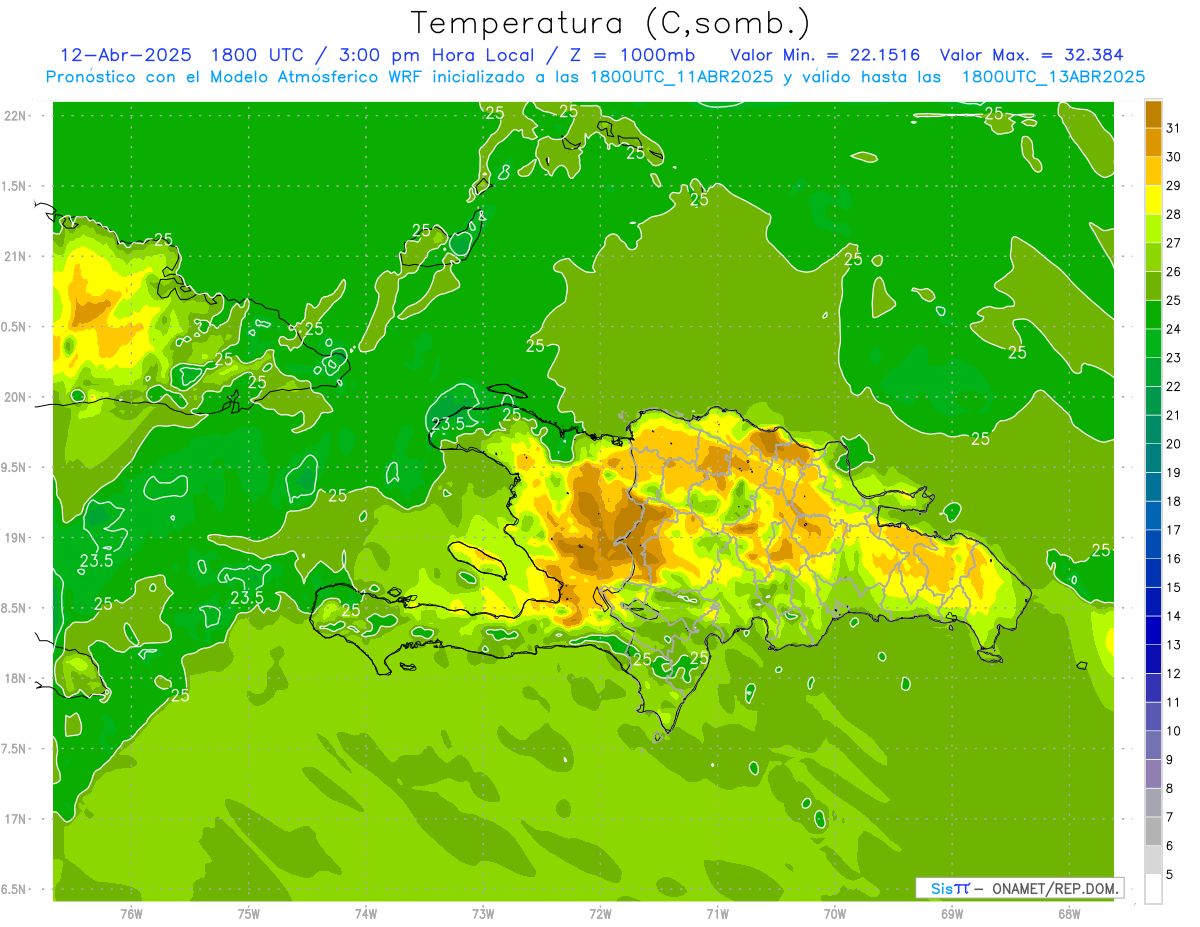
Task: Click the "69W" longitude axis label
Action: coord(952,914)
